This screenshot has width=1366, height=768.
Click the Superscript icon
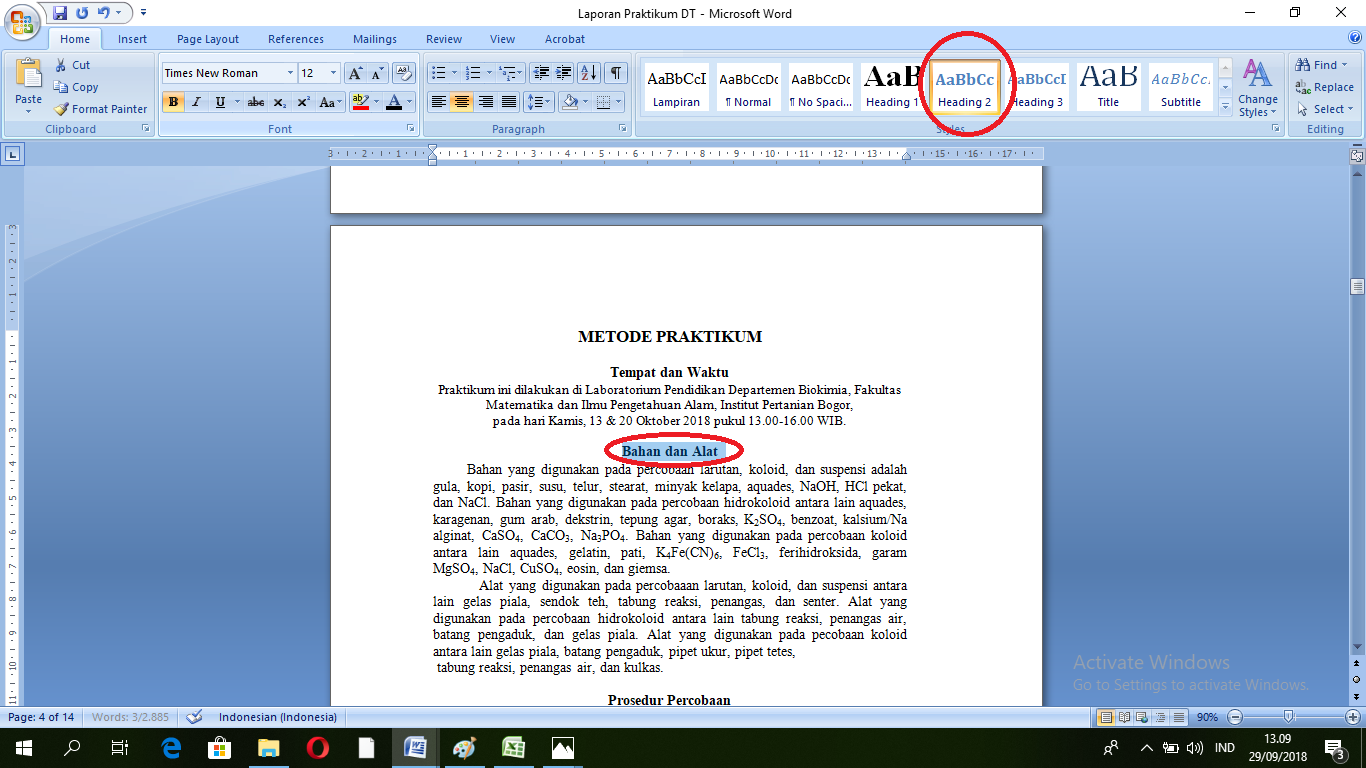coord(303,102)
